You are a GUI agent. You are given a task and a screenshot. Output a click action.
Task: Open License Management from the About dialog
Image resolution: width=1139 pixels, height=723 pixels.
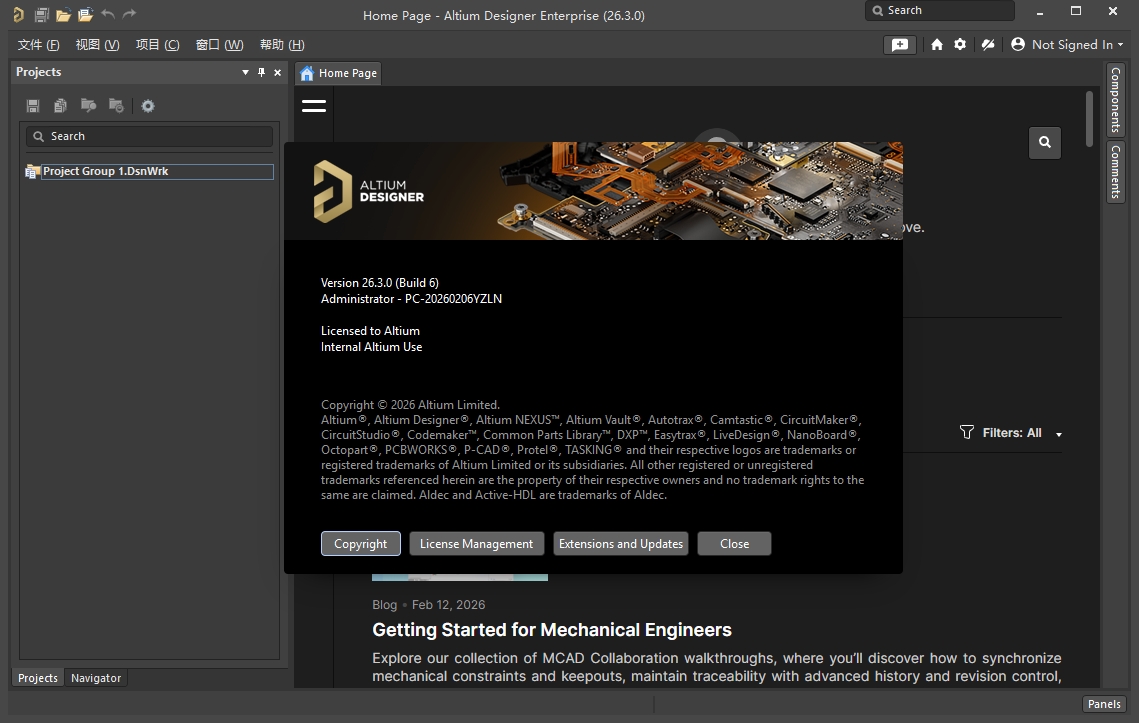click(x=476, y=543)
